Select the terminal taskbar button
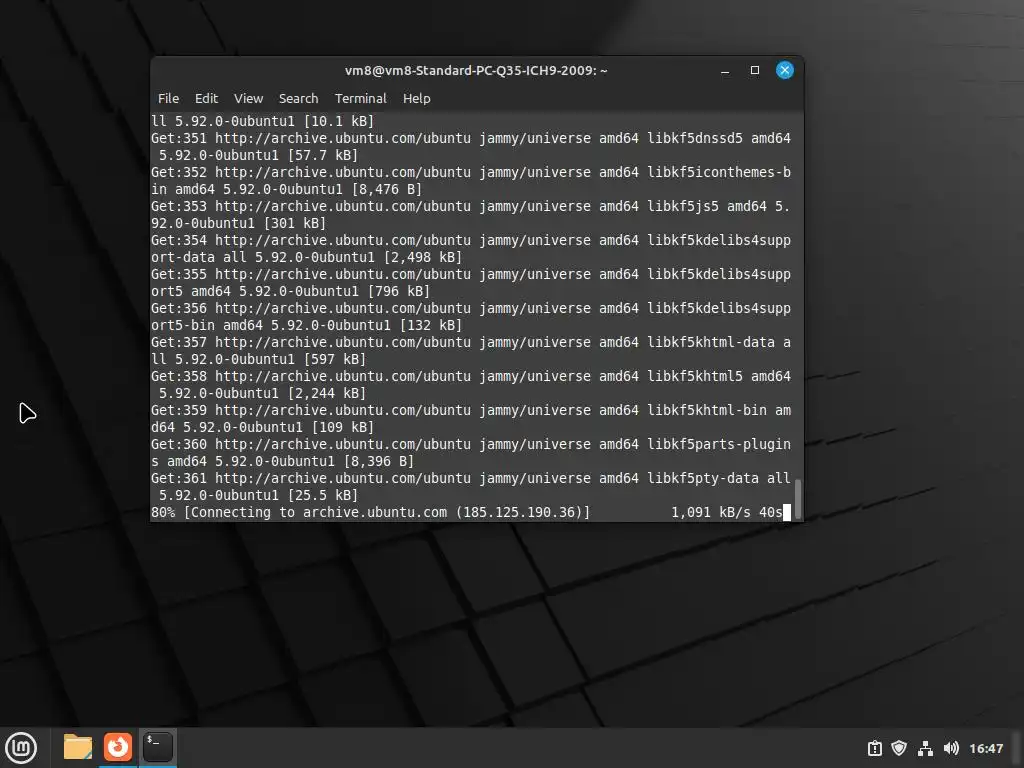1024x768 pixels. (158, 747)
